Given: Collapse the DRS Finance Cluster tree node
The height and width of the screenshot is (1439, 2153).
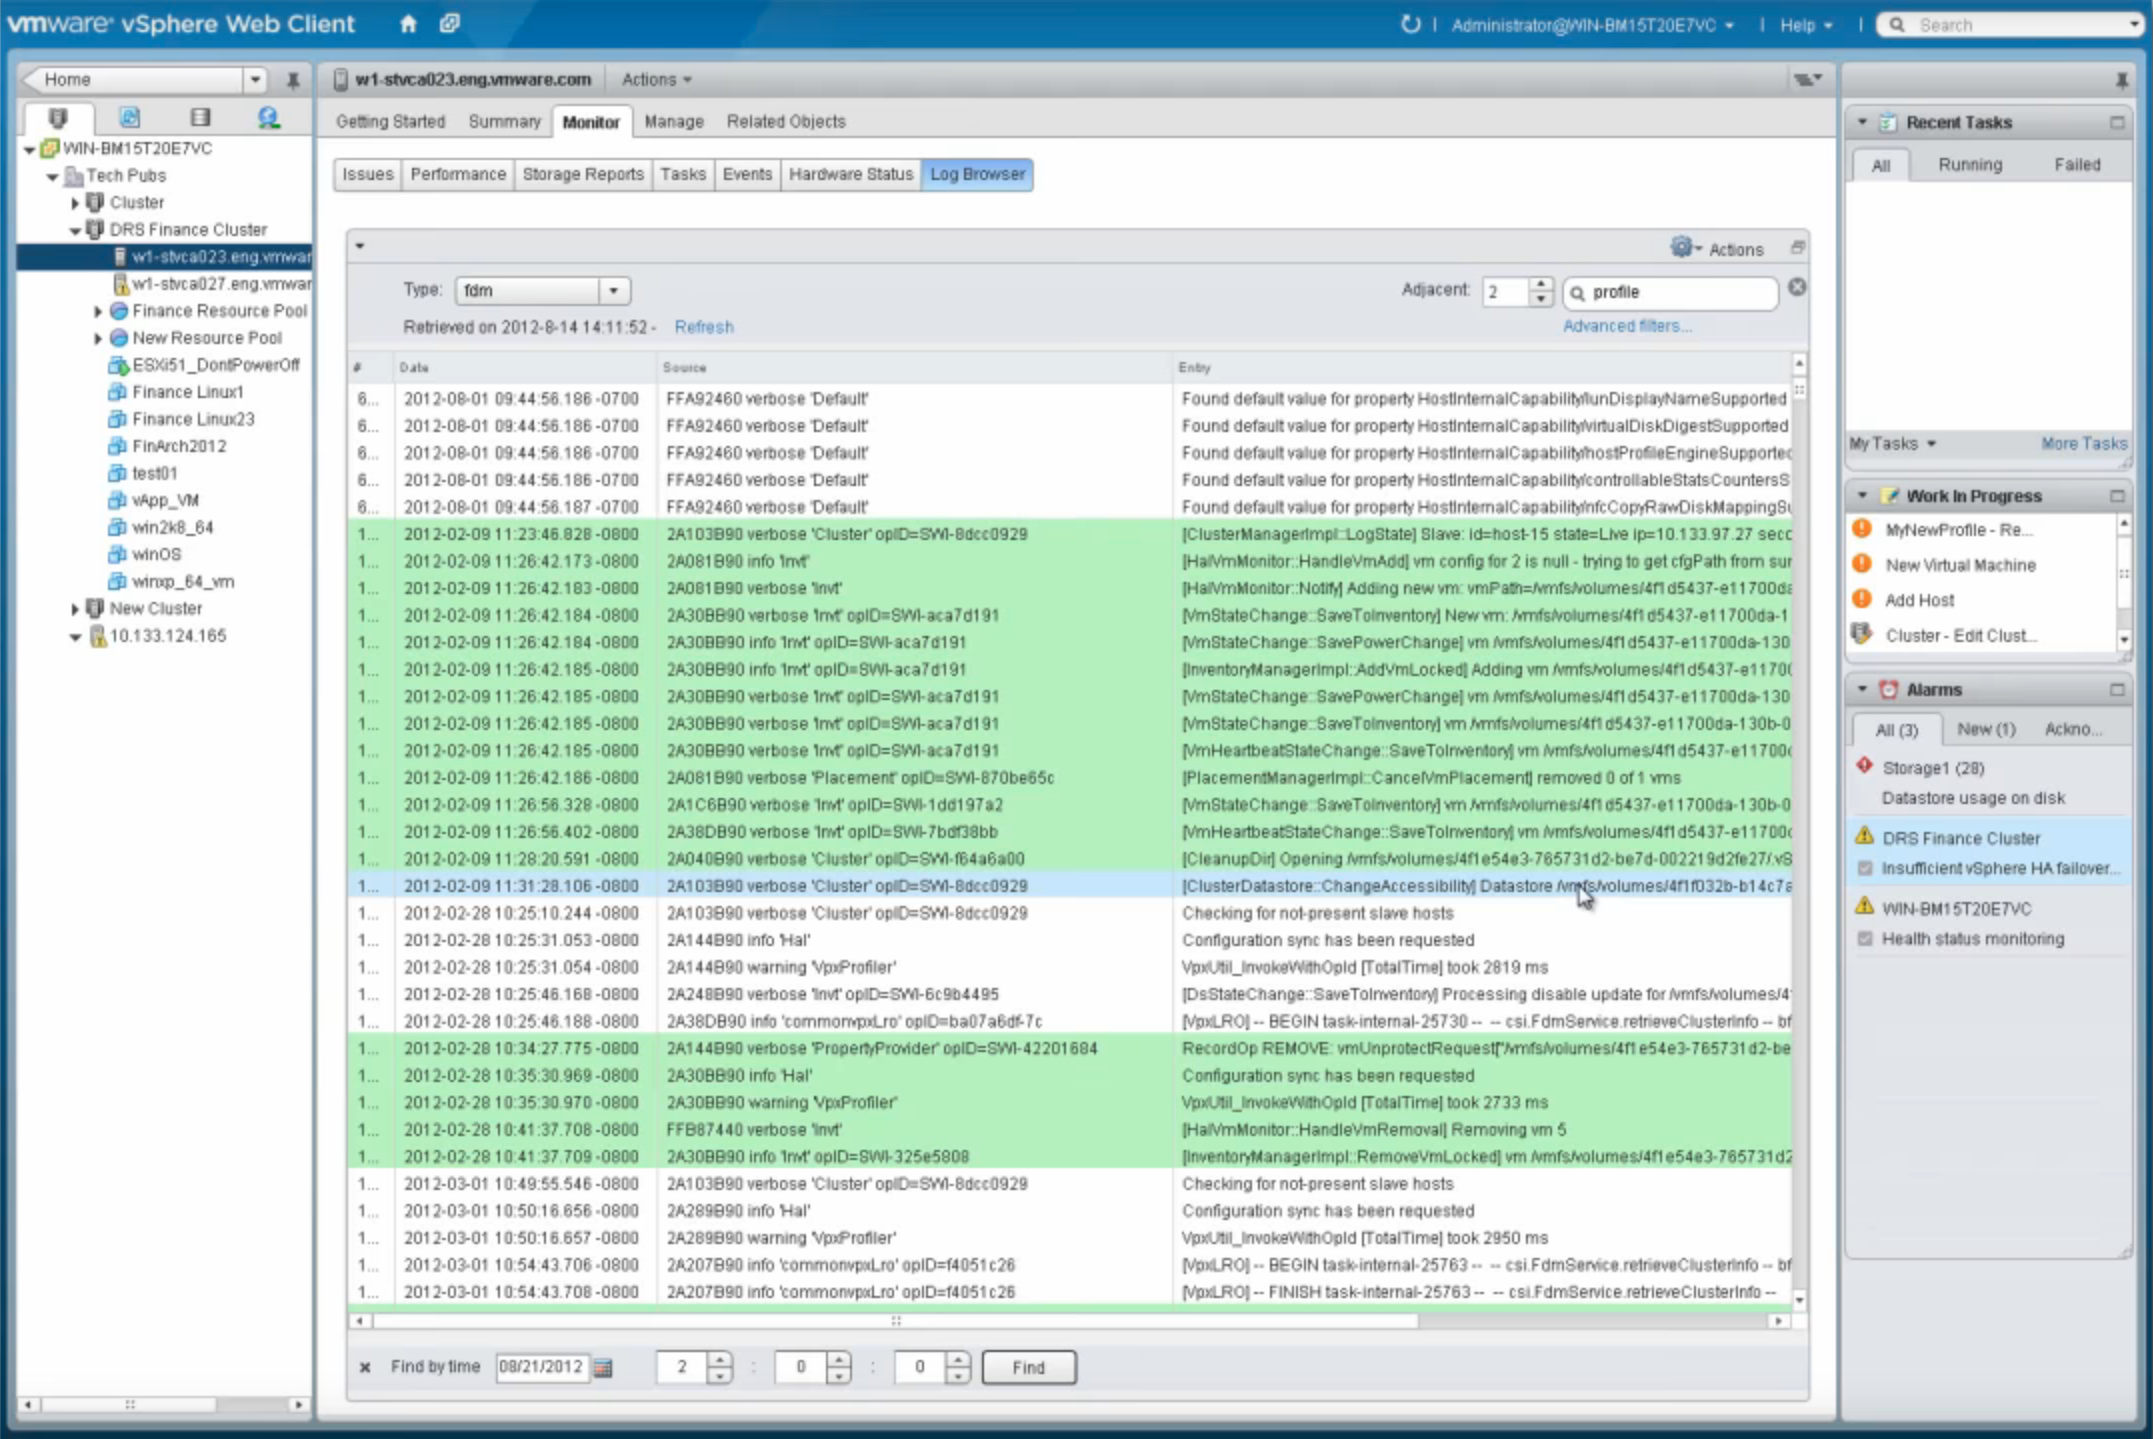Looking at the screenshot, I should coord(75,230).
